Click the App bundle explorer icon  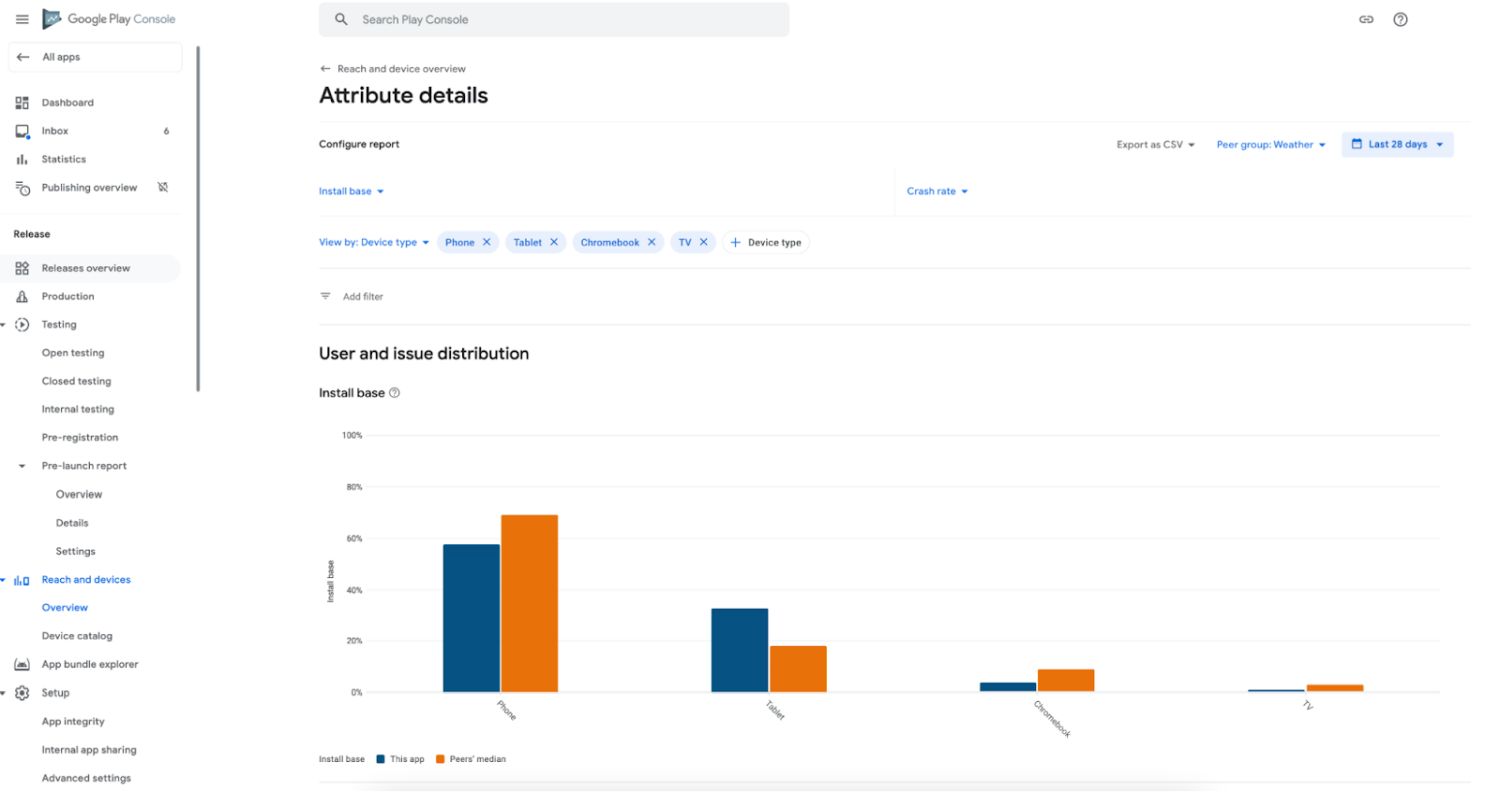pos(22,664)
